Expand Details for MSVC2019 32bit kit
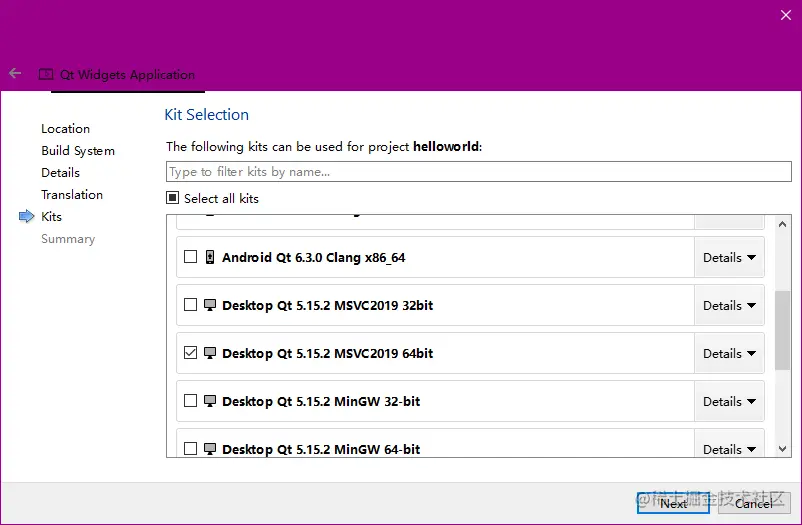 (729, 305)
